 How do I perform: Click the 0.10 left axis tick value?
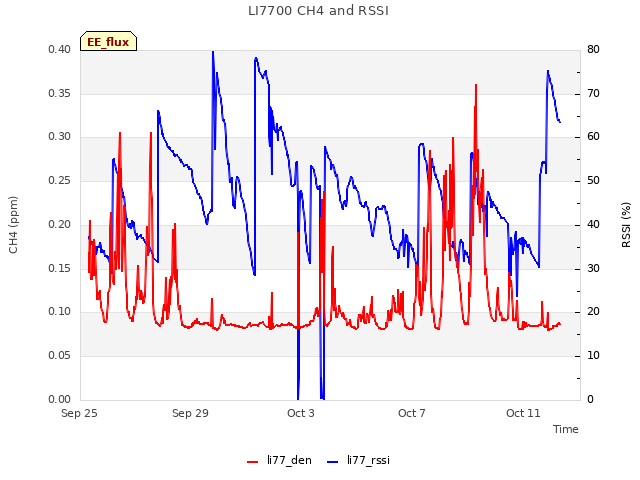(x=60, y=312)
